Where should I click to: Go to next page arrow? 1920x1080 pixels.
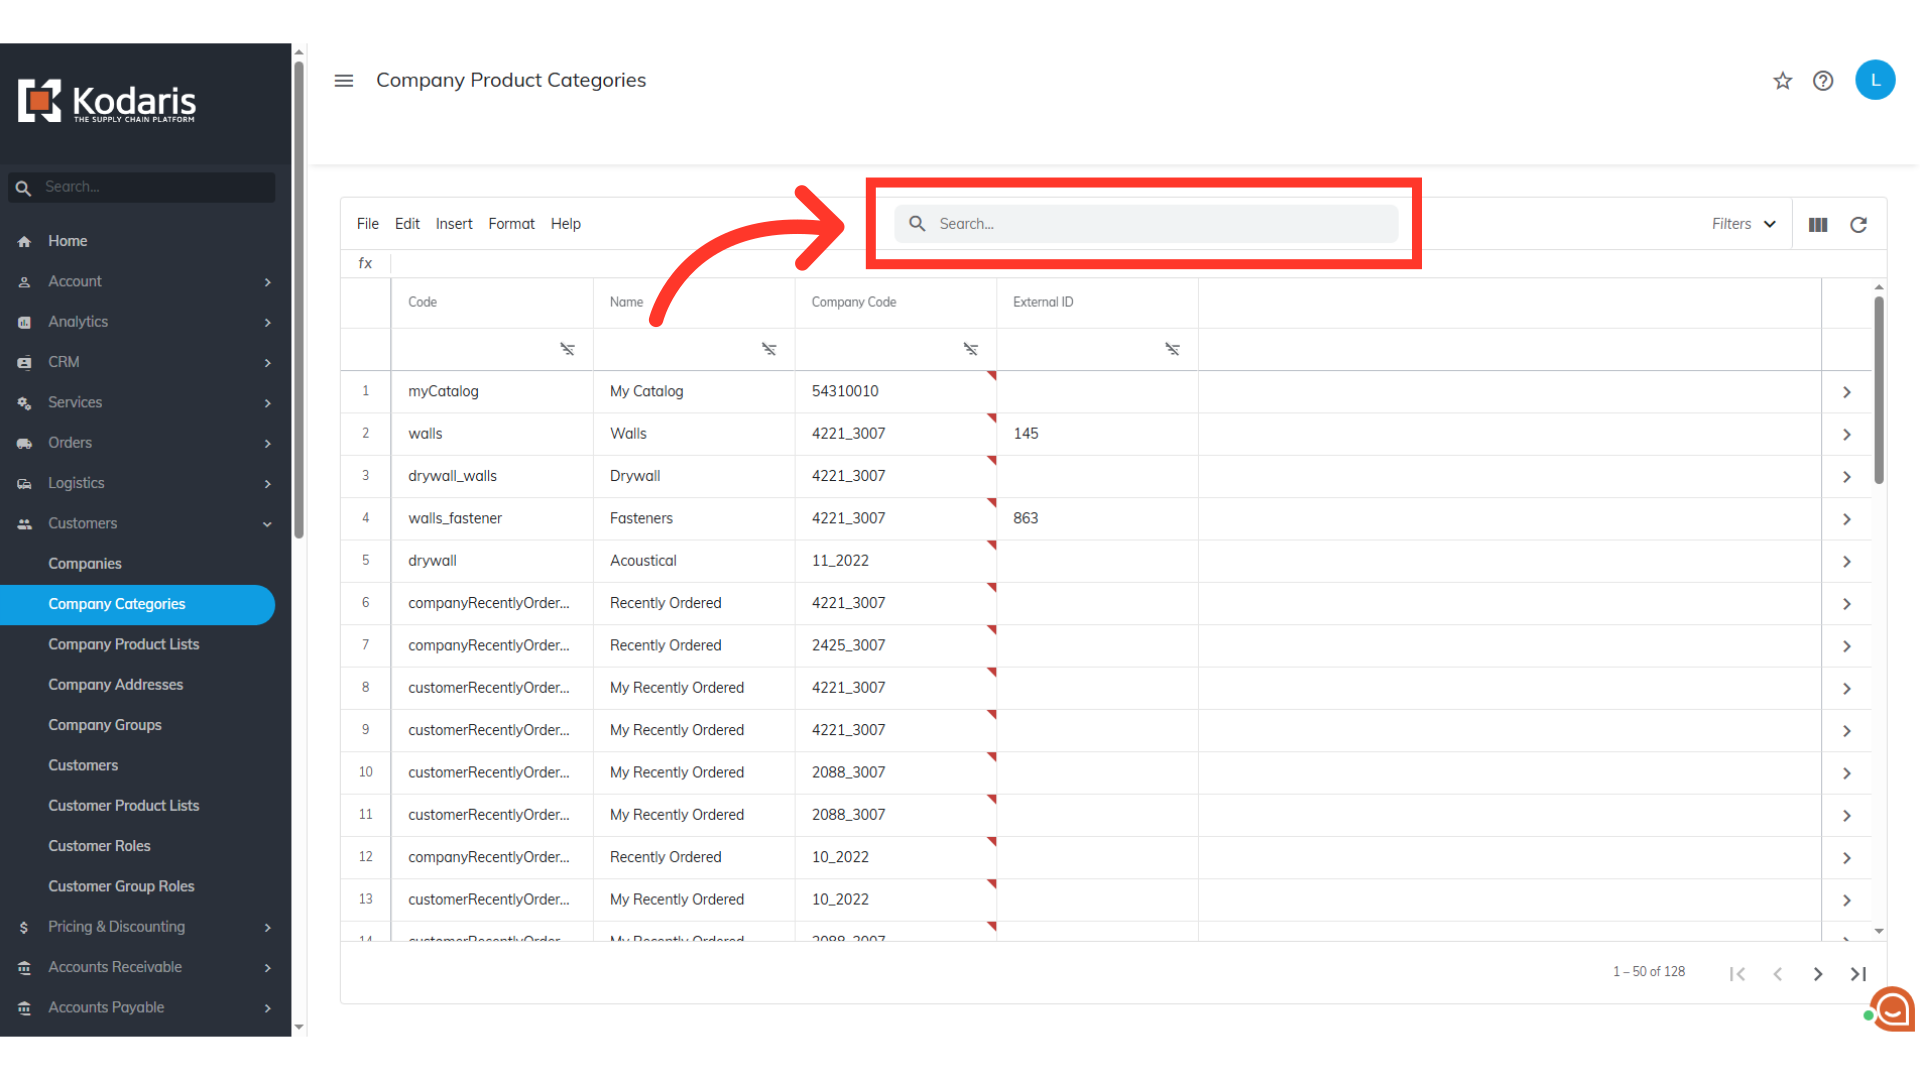coord(1817,974)
